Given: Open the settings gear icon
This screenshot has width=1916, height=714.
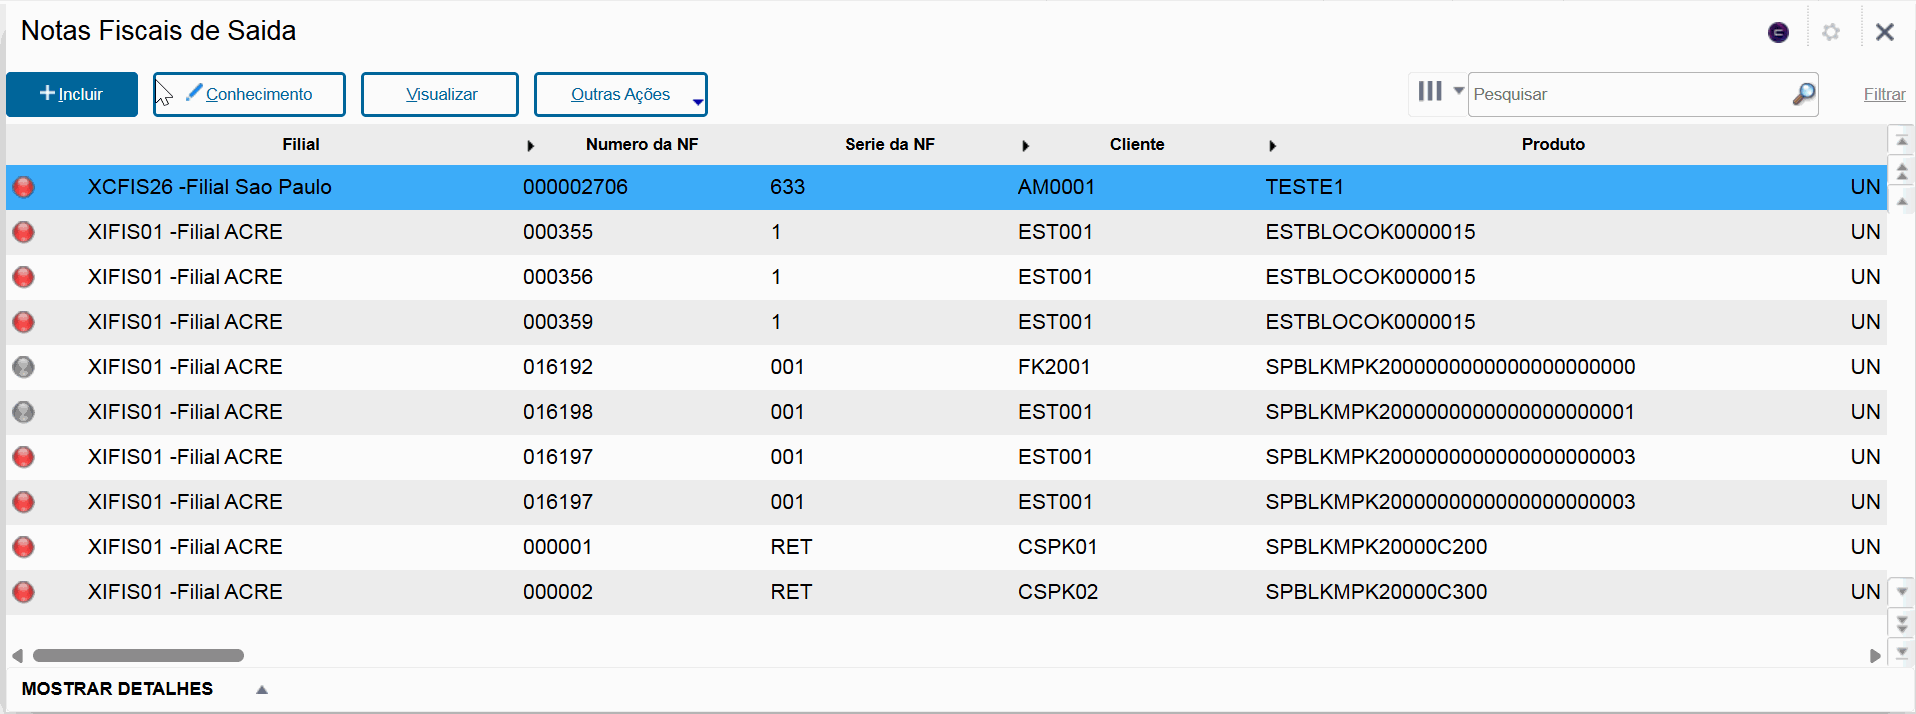Looking at the screenshot, I should point(1831,32).
